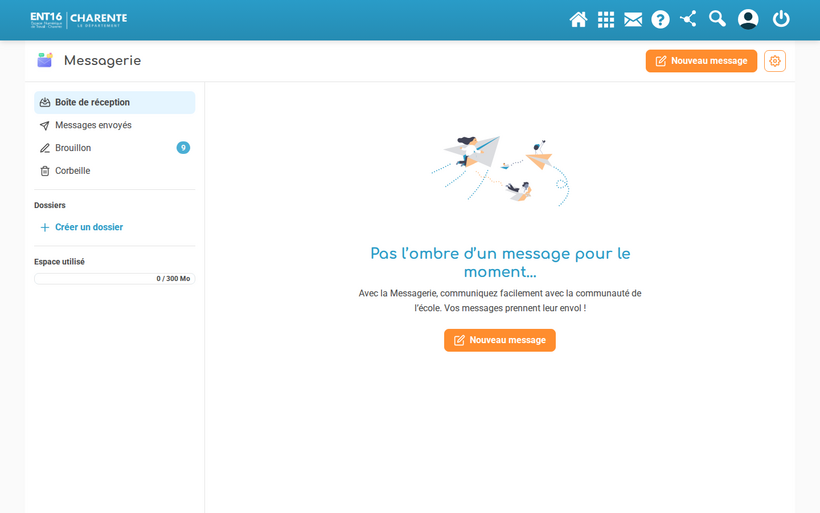Open messaging settings gear button
The height and width of the screenshot is (513, 820).
tap(775, 61)
